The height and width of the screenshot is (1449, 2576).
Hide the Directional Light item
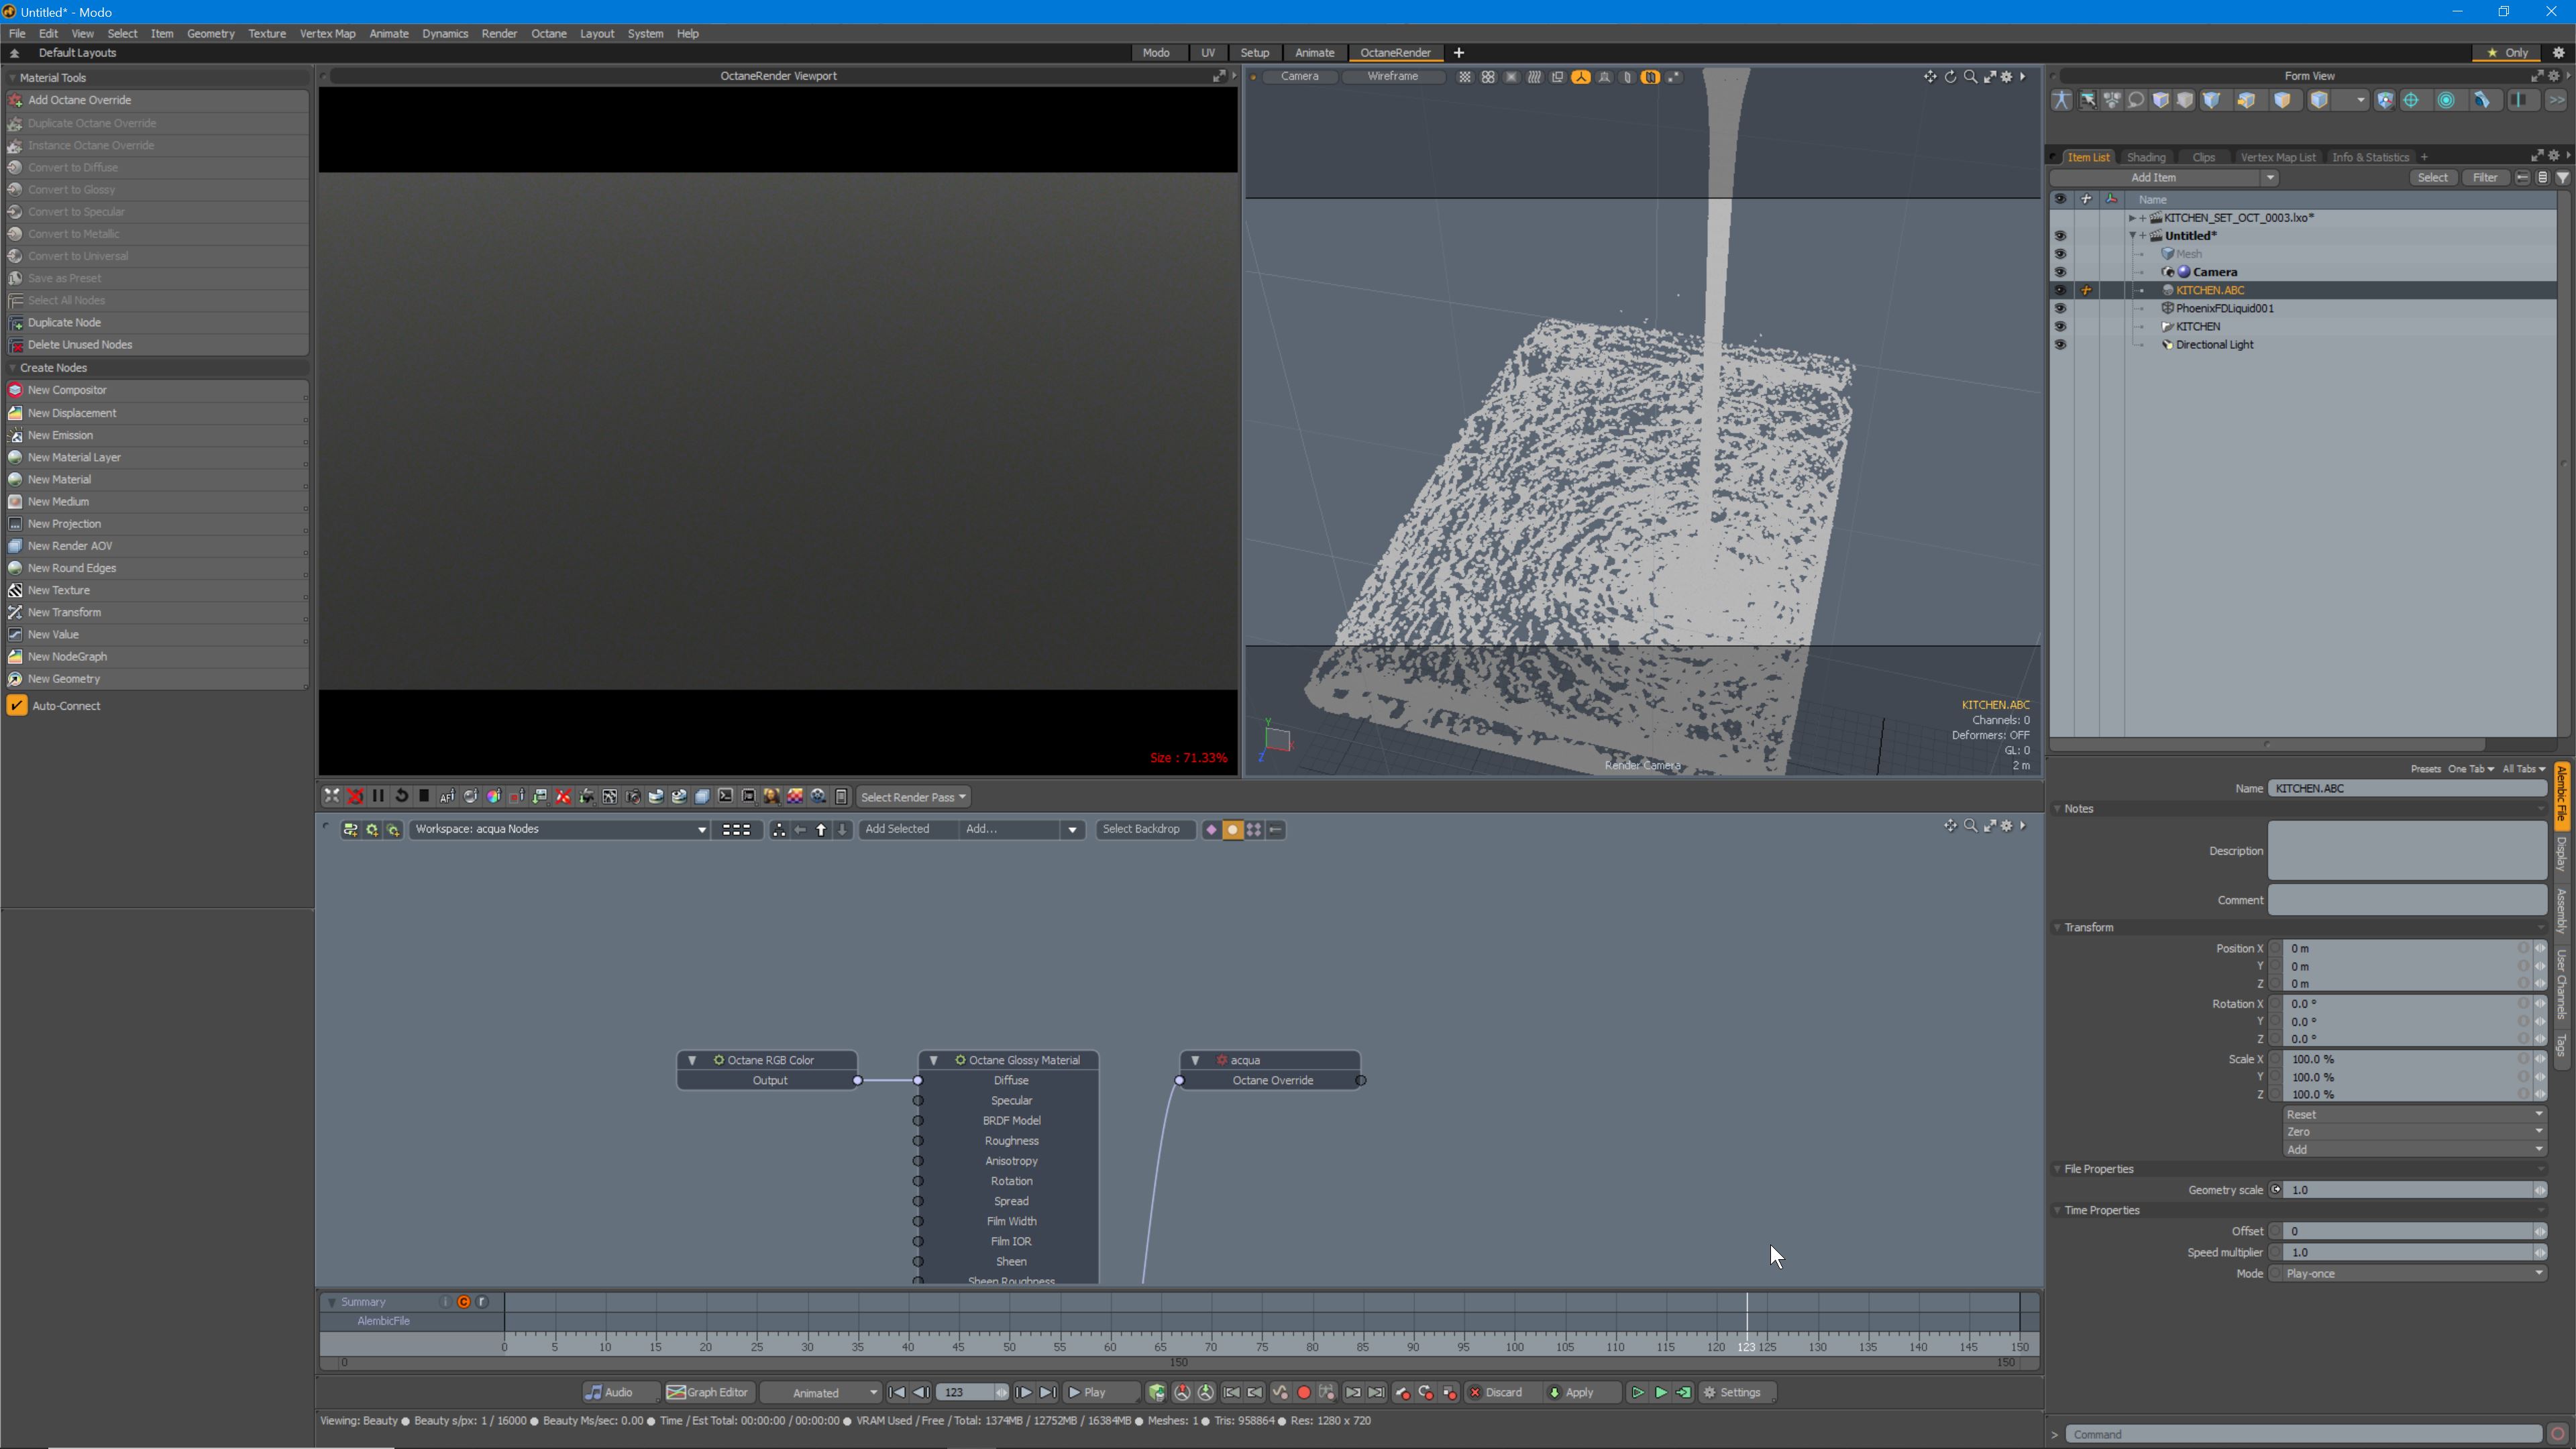[x=2060, y=345]
